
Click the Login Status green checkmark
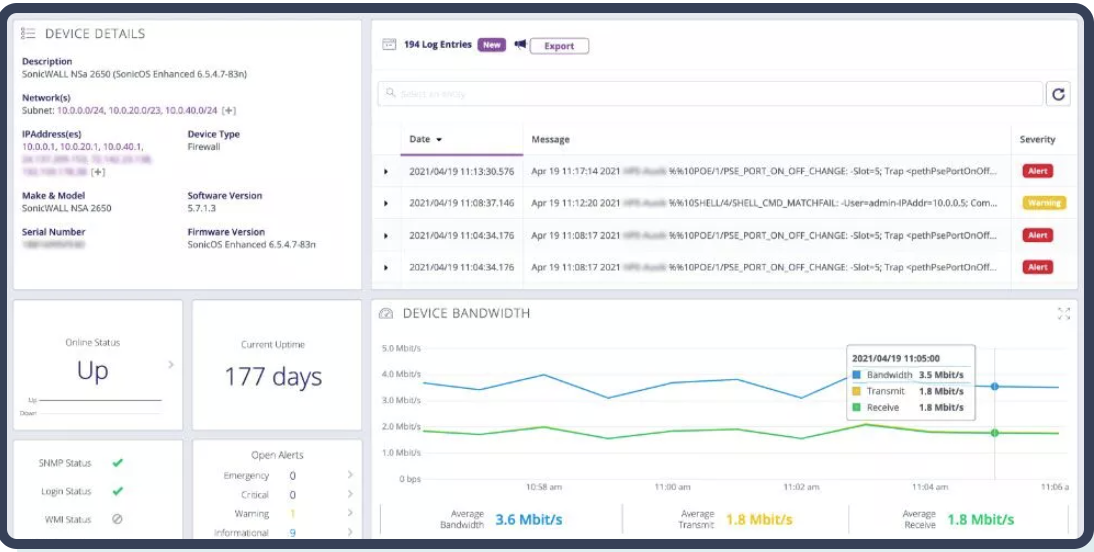pyautogui.click(x=117, y=491)
